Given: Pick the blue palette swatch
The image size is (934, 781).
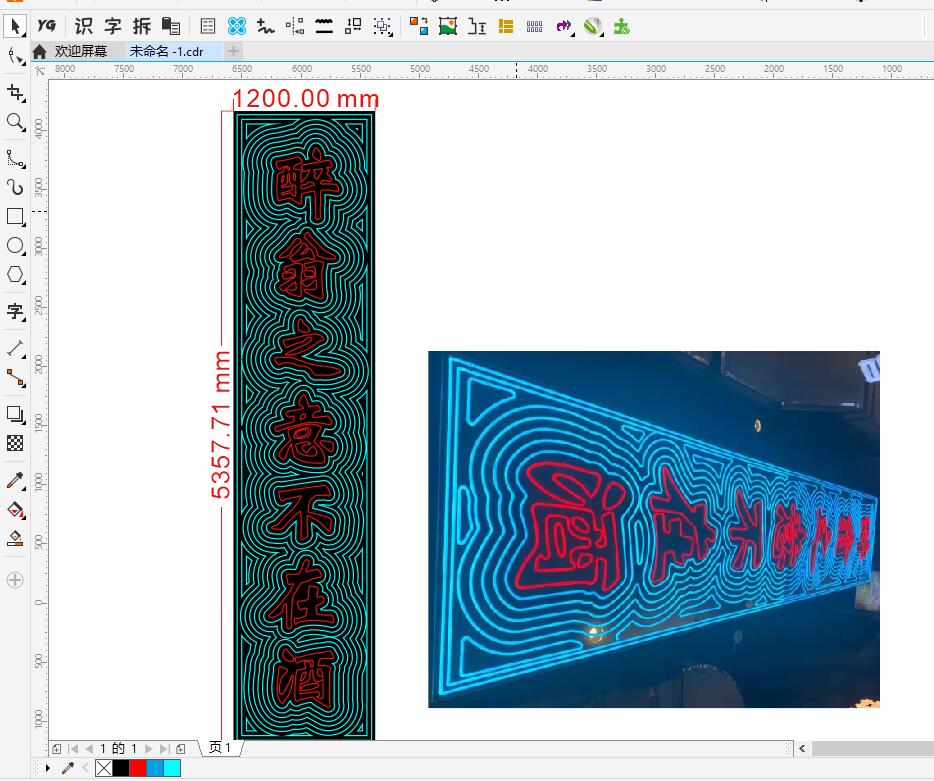Looking at the screenshot, I should pos(155,768).
